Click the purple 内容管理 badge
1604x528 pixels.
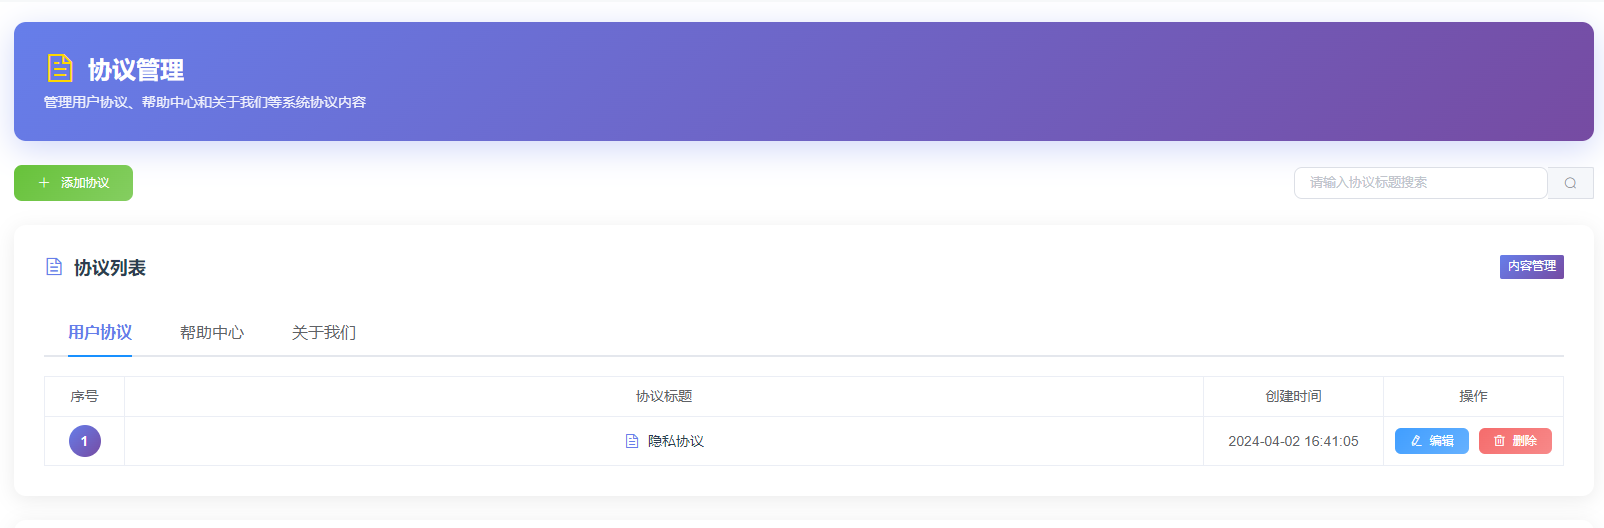click(x=1531, y=267)
